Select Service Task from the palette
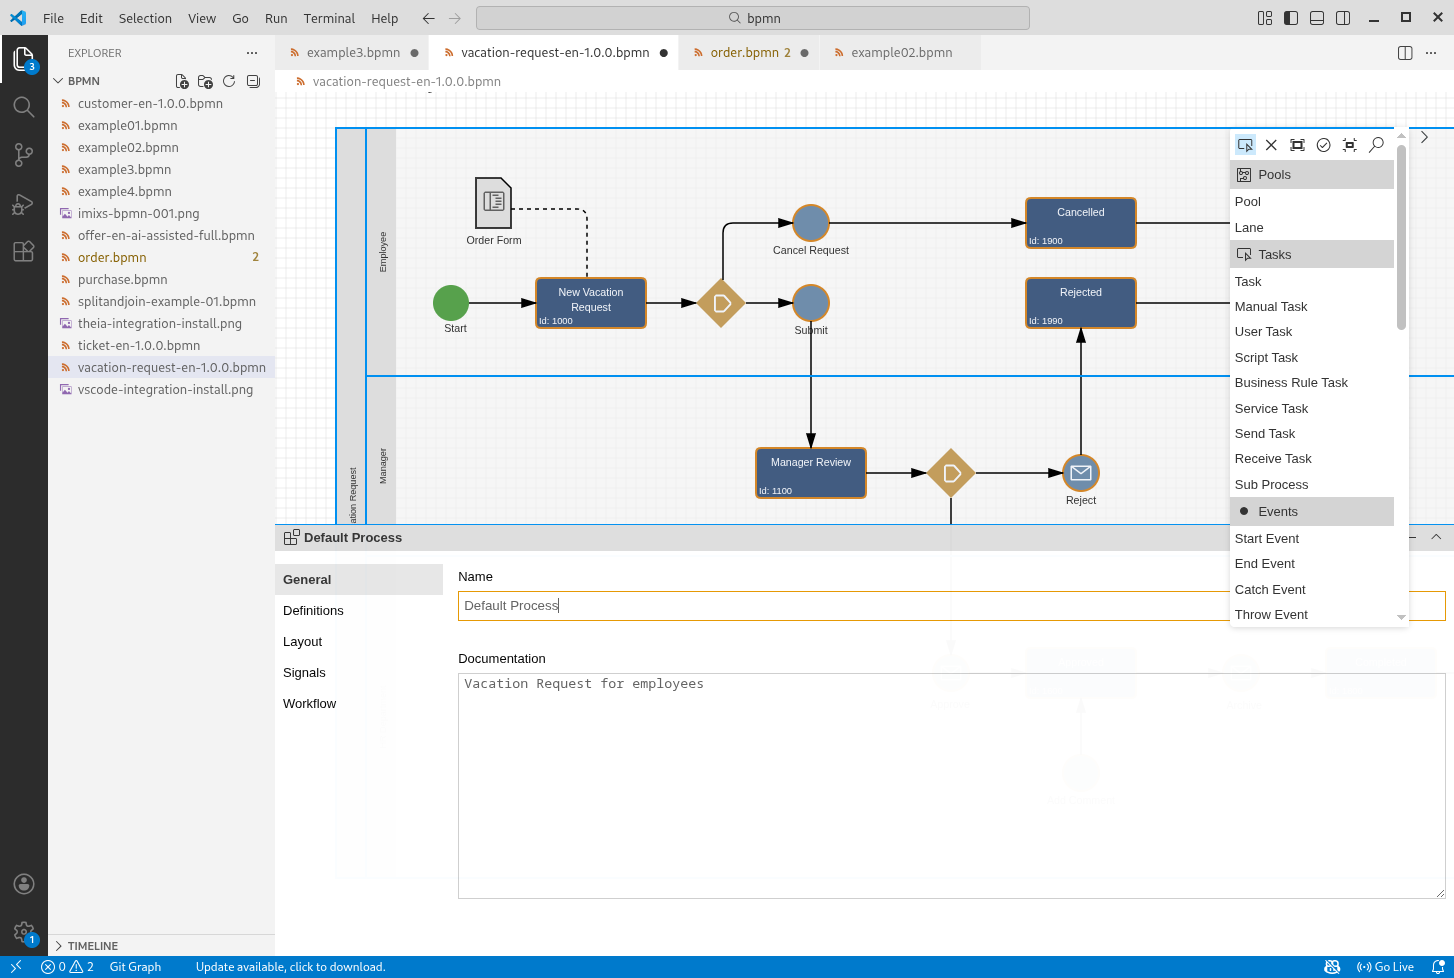 pyautogui.click(x=1271, y=408)
